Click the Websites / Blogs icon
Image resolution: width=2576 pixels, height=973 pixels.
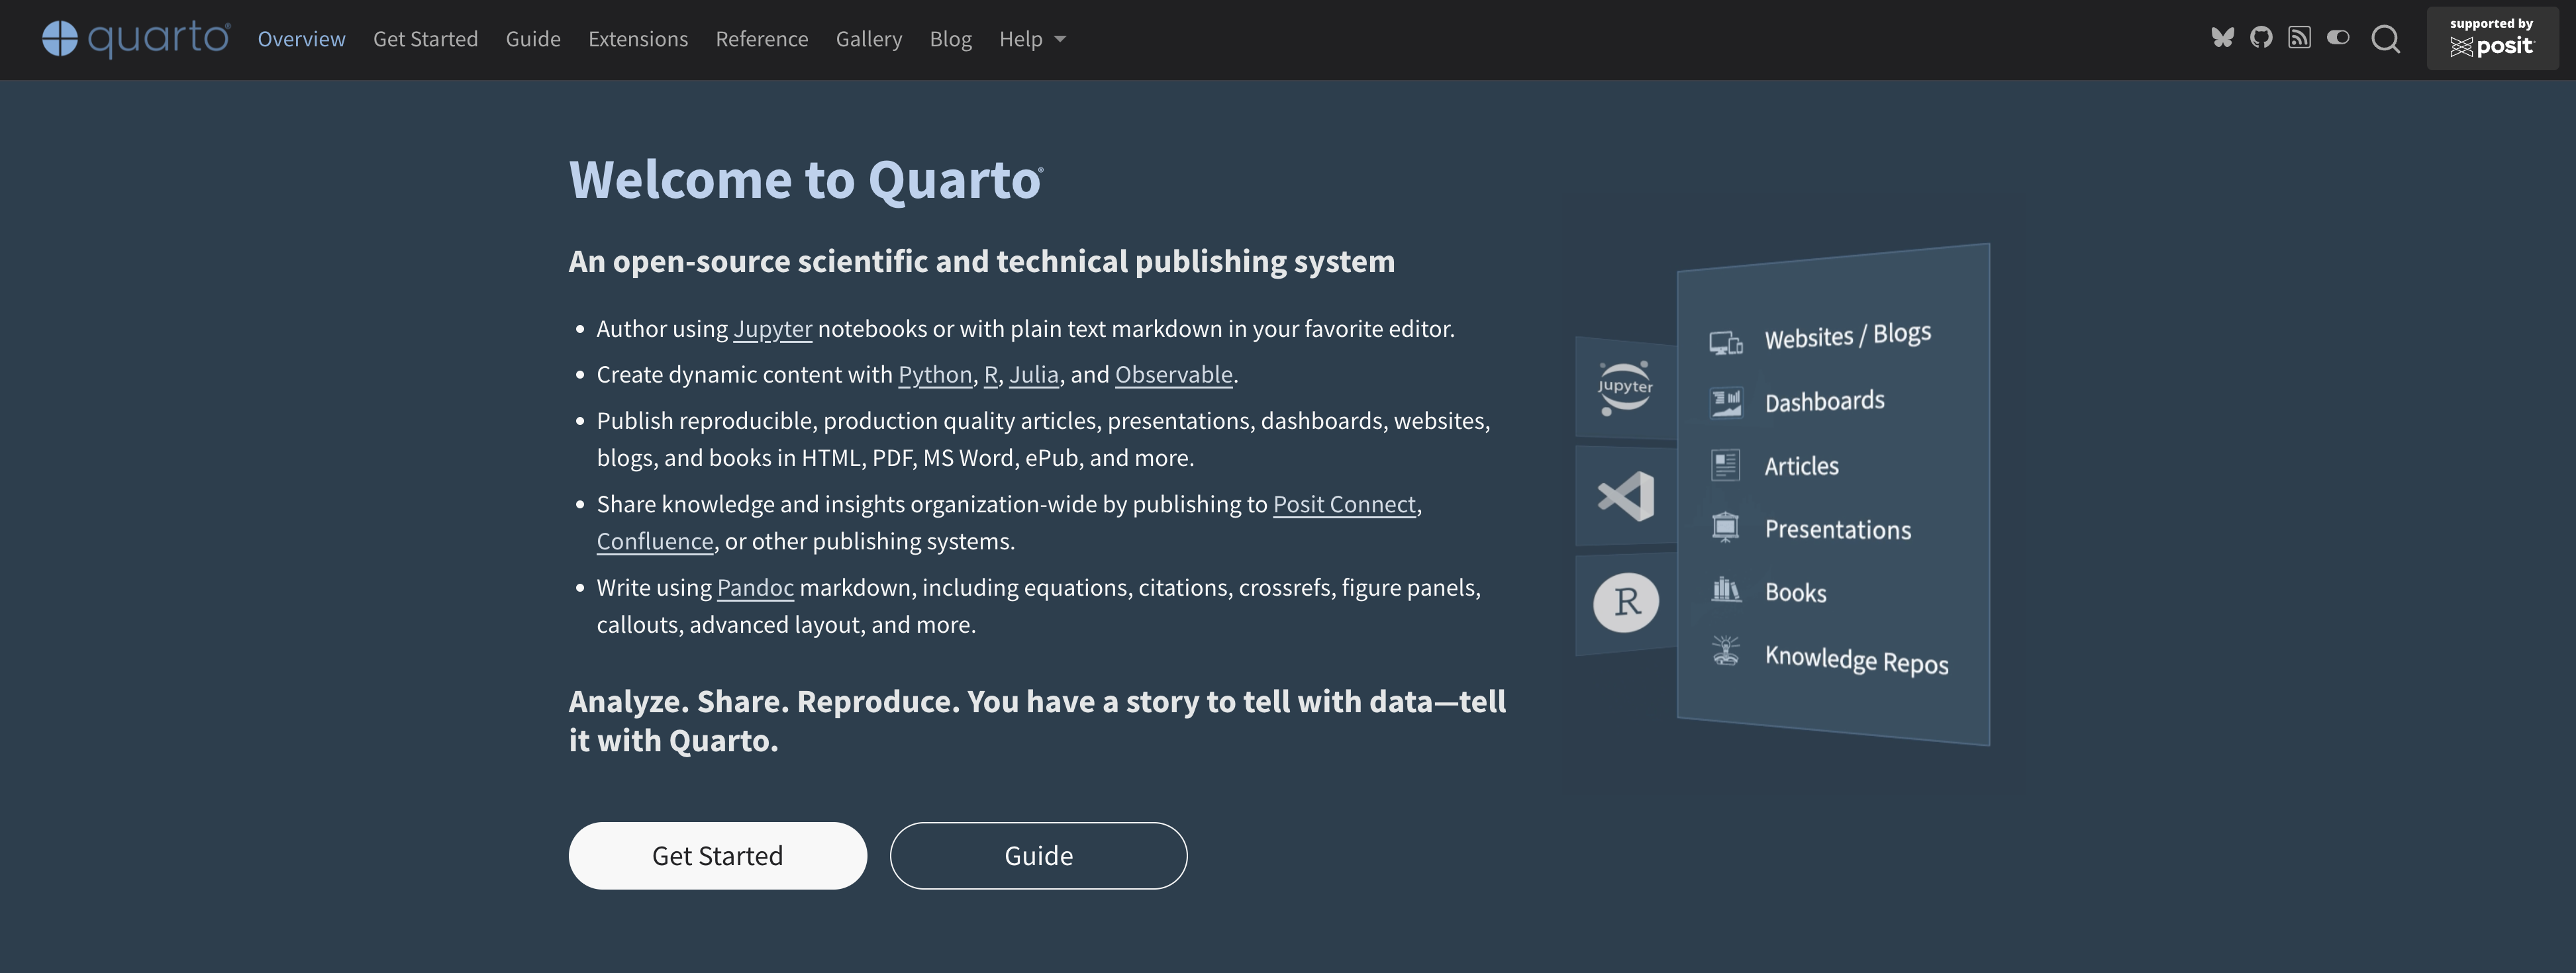tap(1725, 343)
